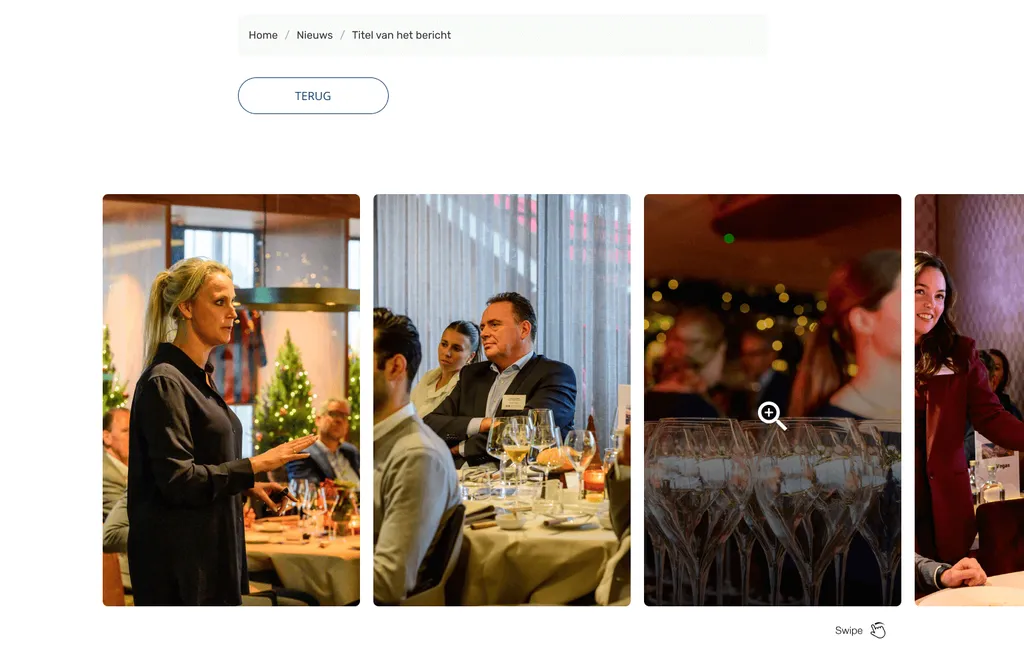
Task: Open the partly visible red blazer woman photo
Action: coord(969,400)
